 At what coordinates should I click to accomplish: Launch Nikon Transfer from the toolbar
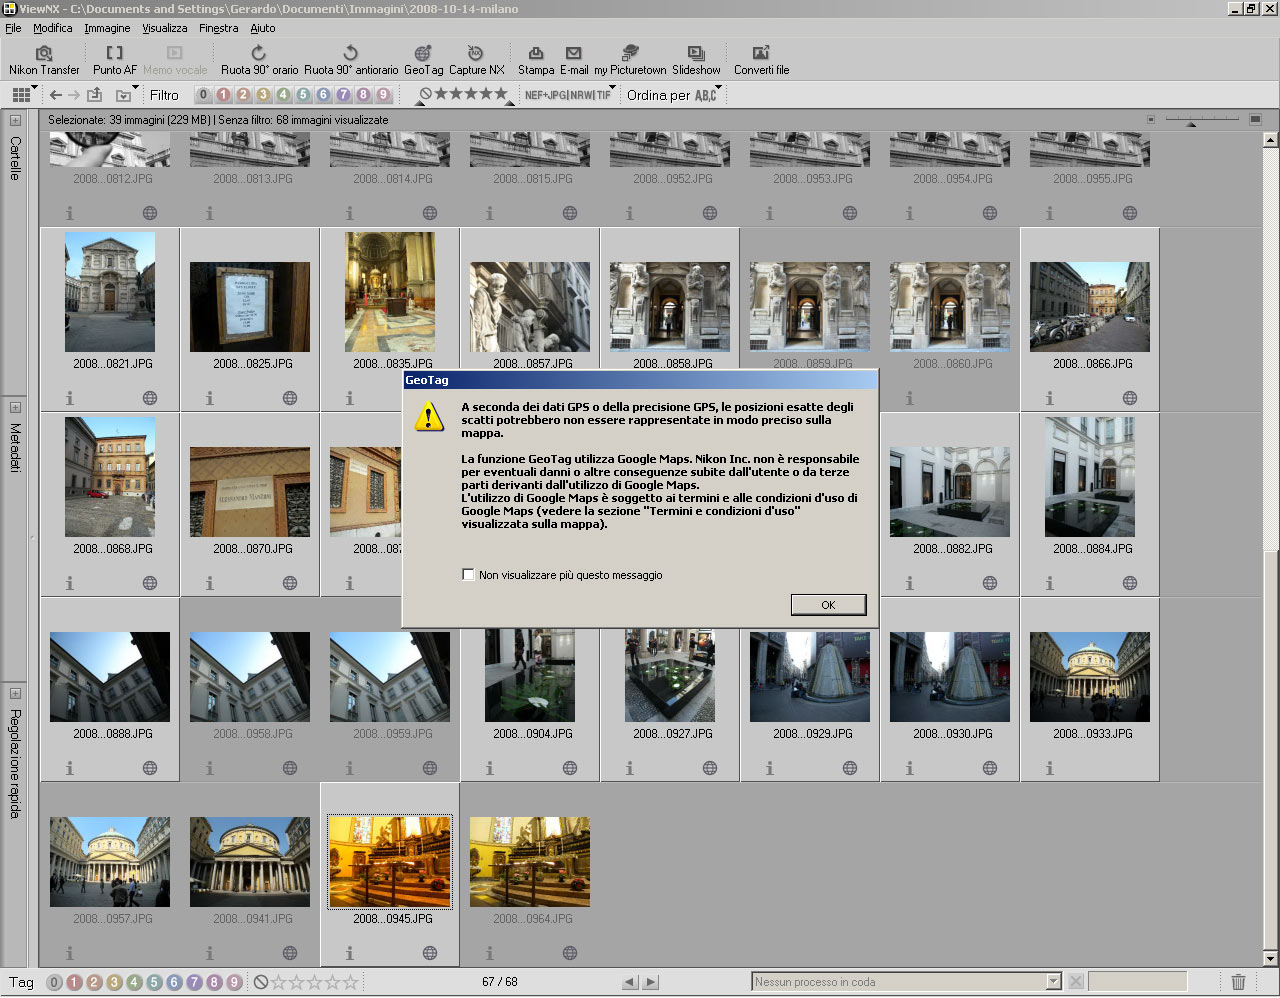pos(44,60)
